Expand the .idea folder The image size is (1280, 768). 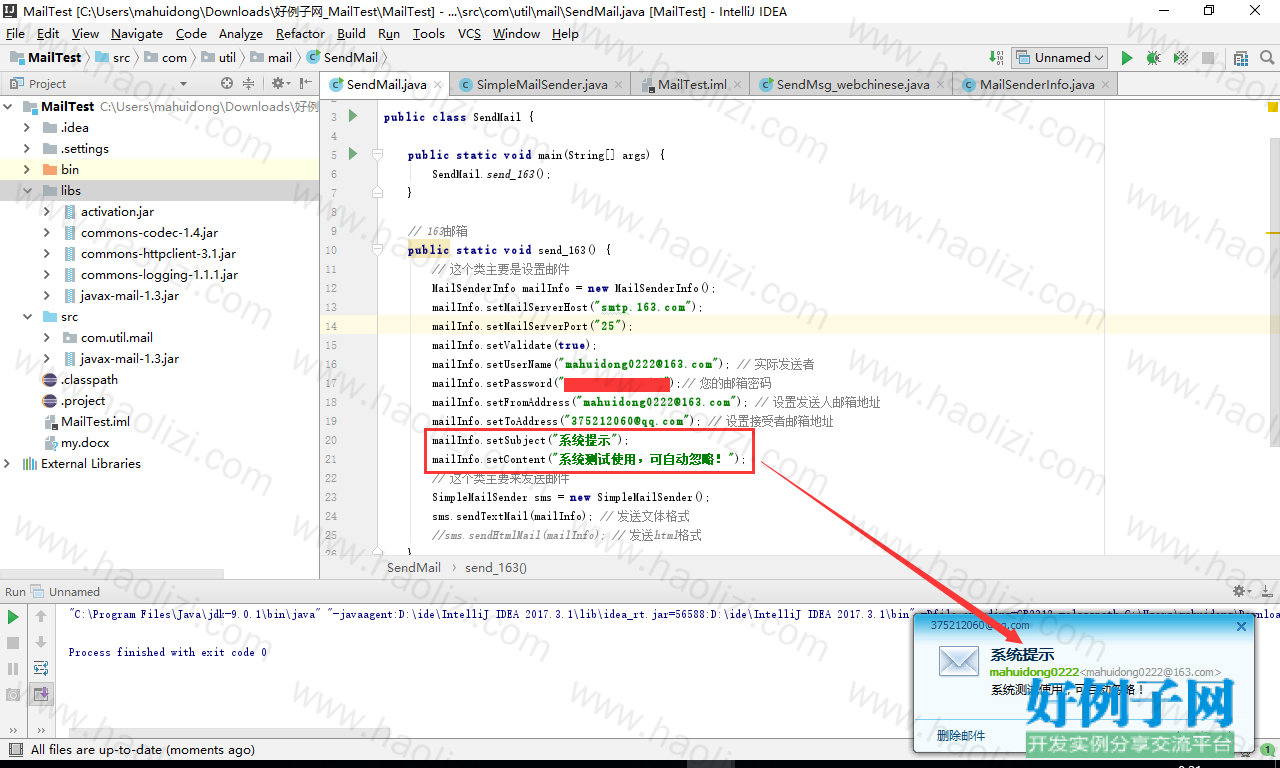click(27, 127)
